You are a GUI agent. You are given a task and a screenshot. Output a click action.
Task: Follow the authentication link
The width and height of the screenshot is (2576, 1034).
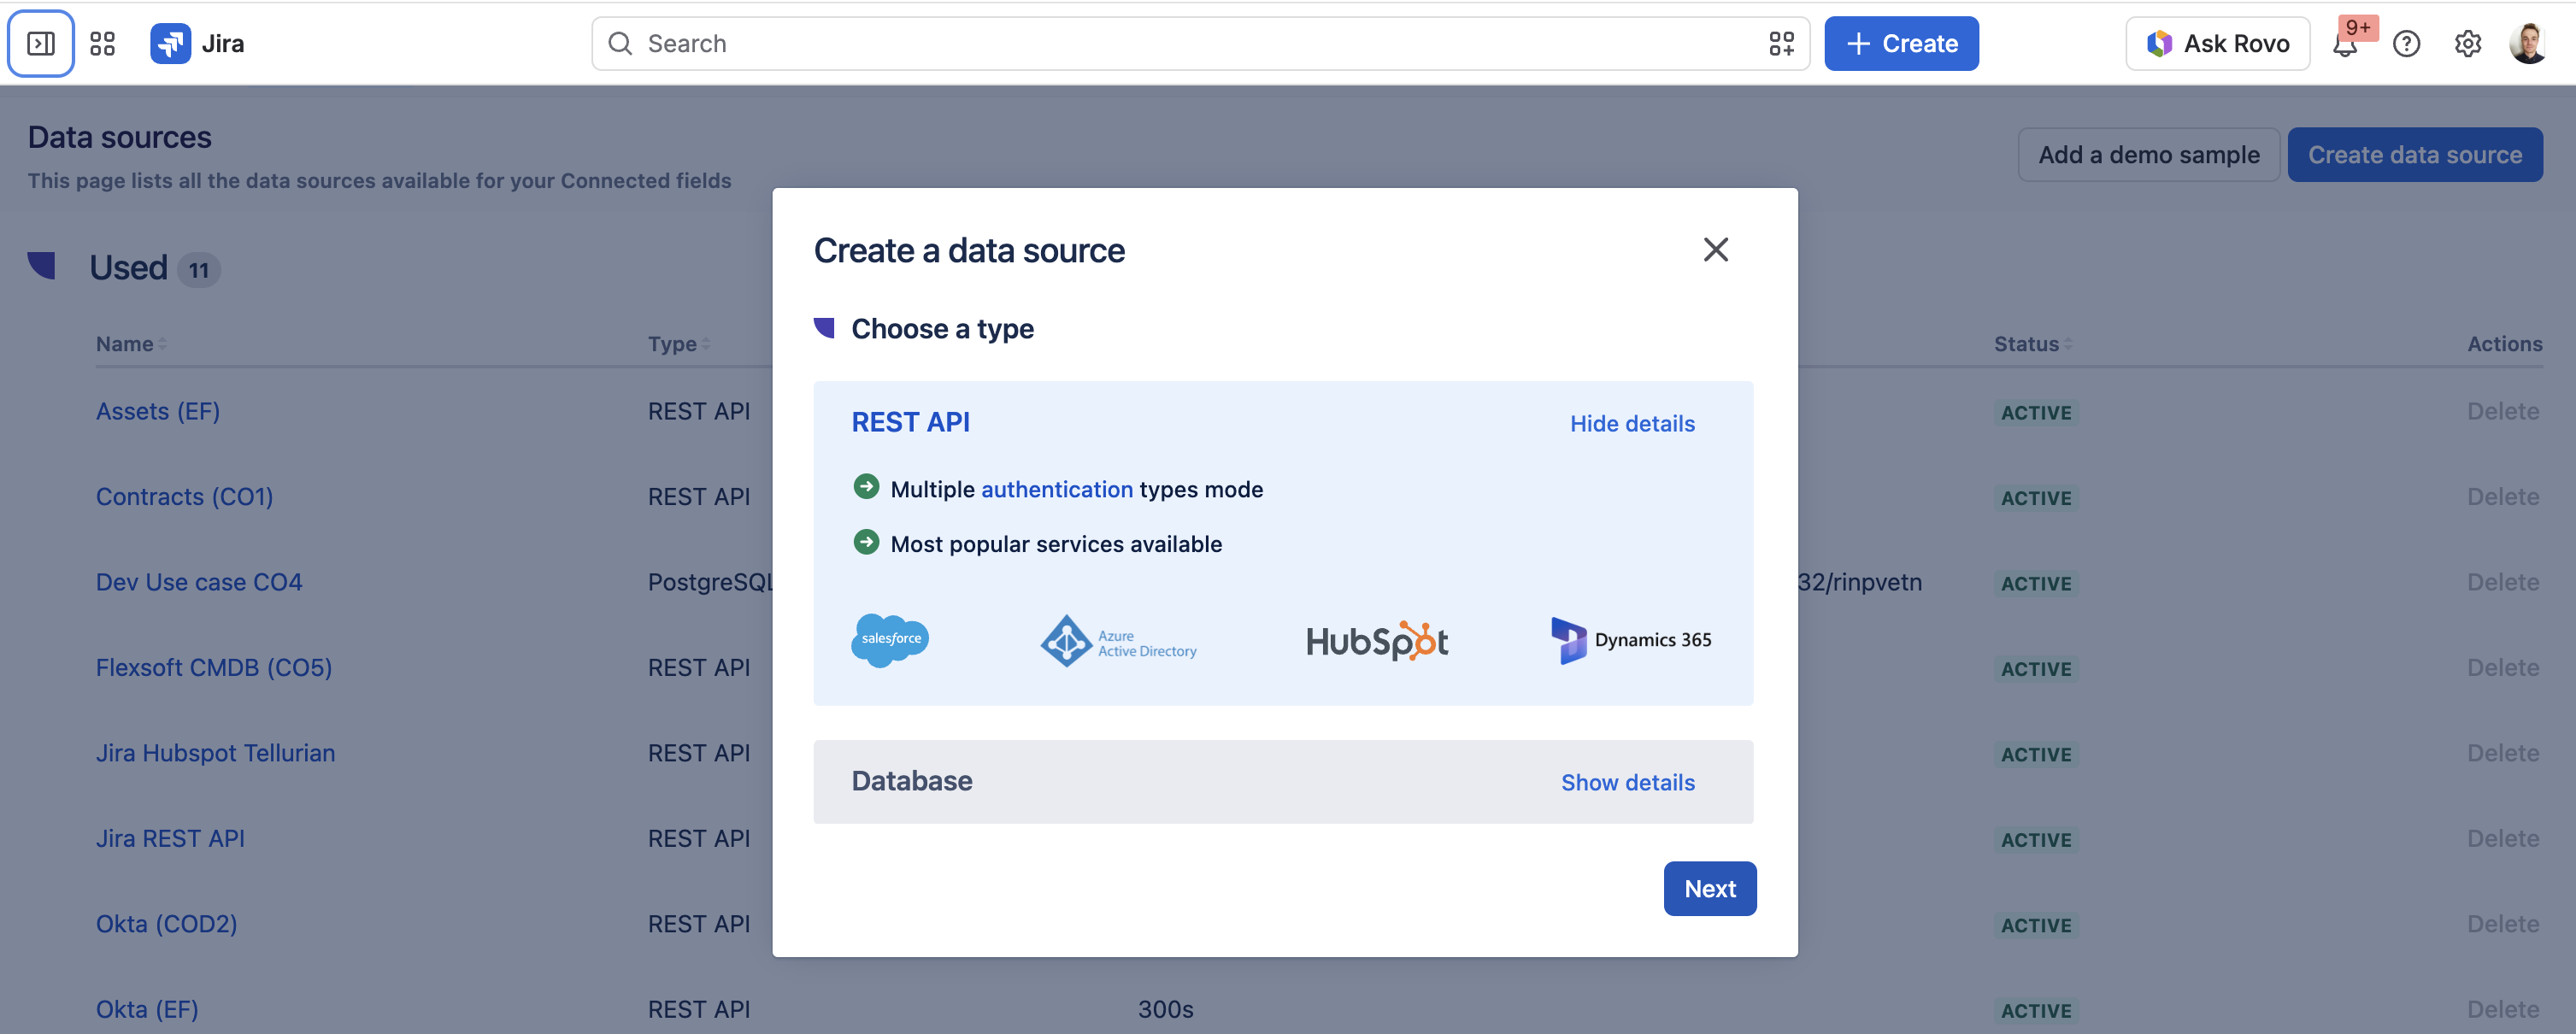coord(1057,489)
